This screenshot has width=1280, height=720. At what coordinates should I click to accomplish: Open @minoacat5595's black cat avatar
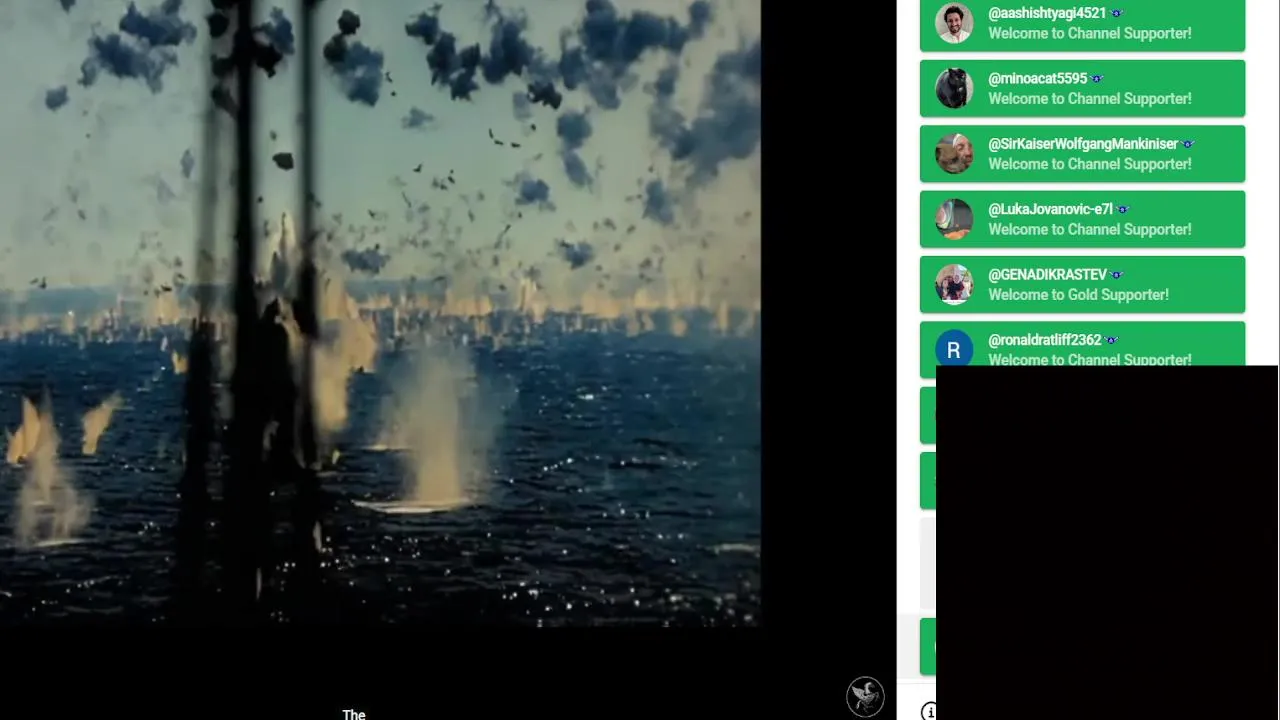[954, 88]
